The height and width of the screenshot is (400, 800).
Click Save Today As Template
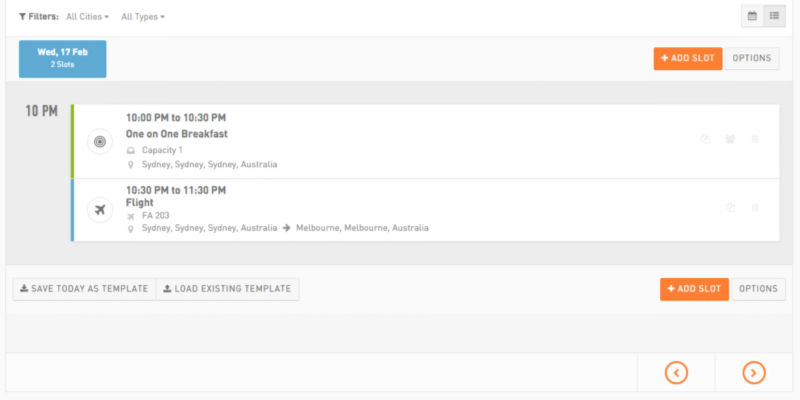point(84,289)
